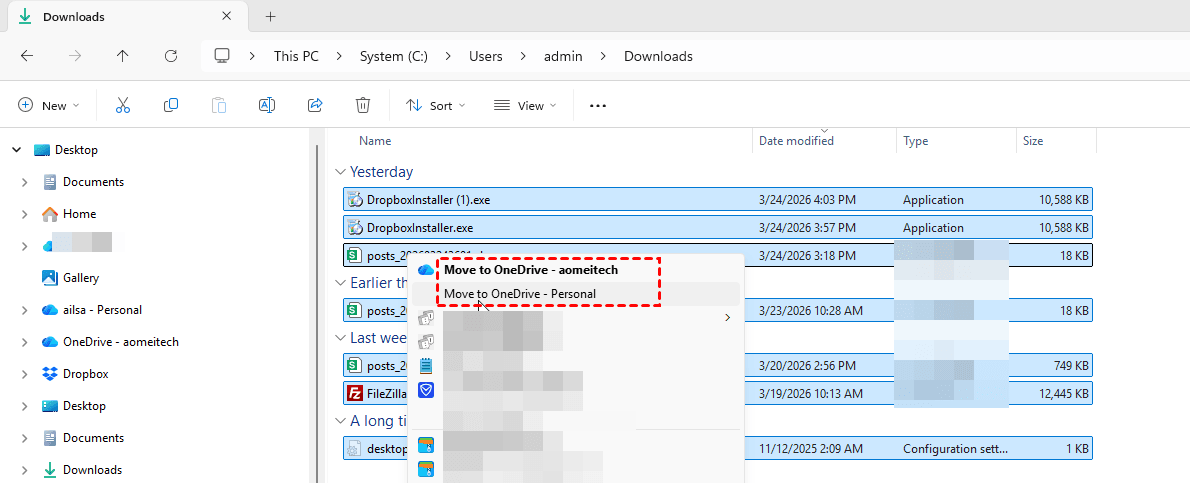Click System (C:) breadcrumb

click(x=394, y=56)
